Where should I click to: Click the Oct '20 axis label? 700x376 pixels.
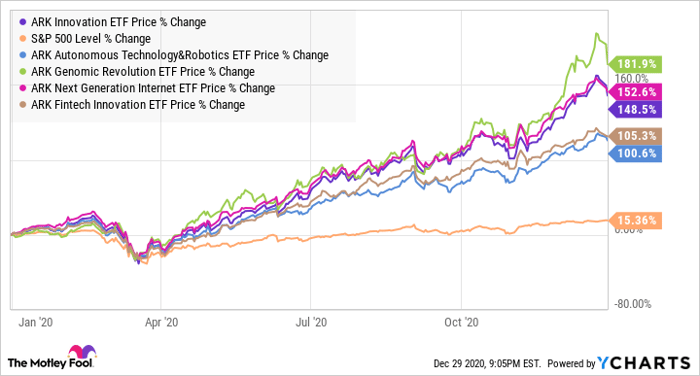[461, 322]
